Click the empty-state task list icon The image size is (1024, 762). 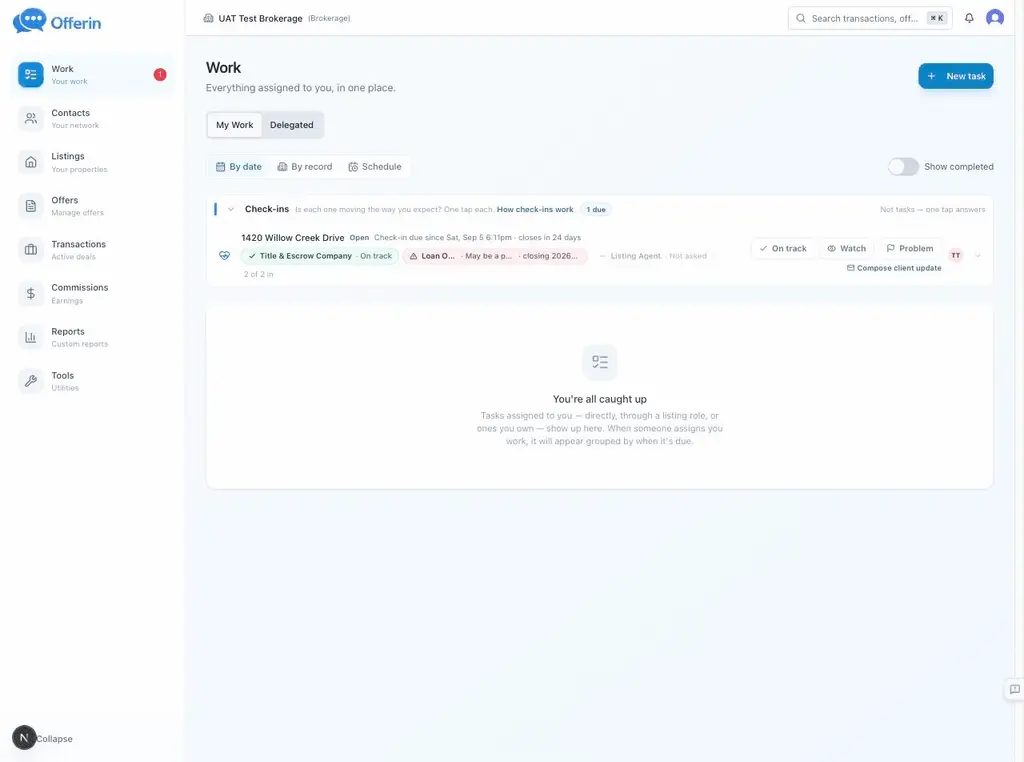click(600, 362)
